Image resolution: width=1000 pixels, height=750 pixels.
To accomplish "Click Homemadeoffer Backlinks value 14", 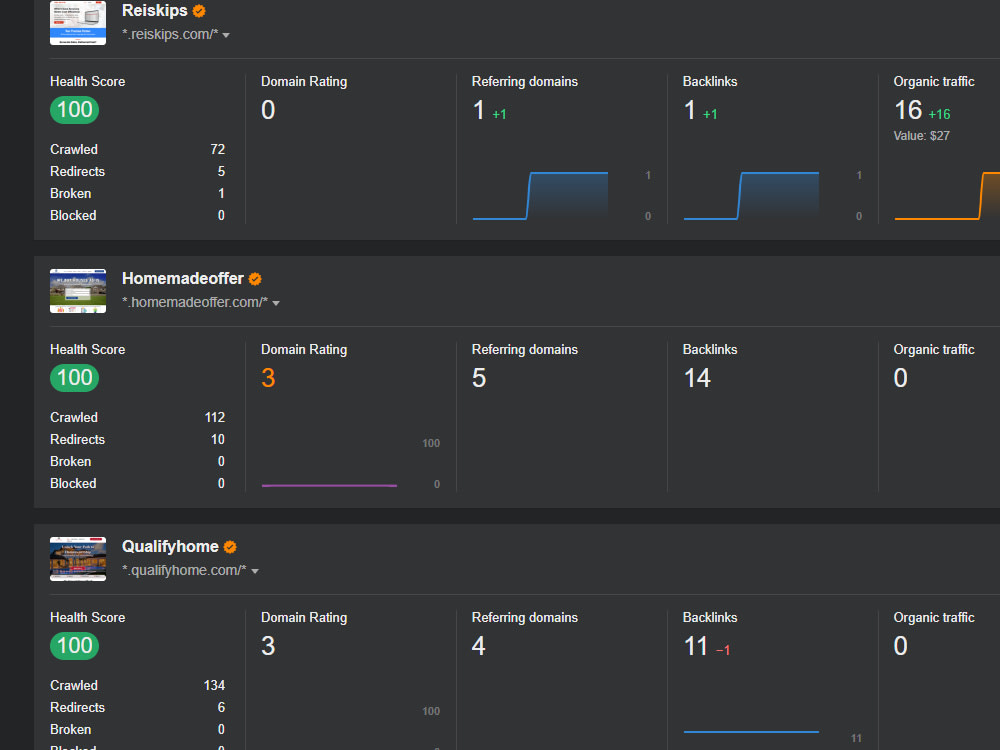I will tap(697, 378).
